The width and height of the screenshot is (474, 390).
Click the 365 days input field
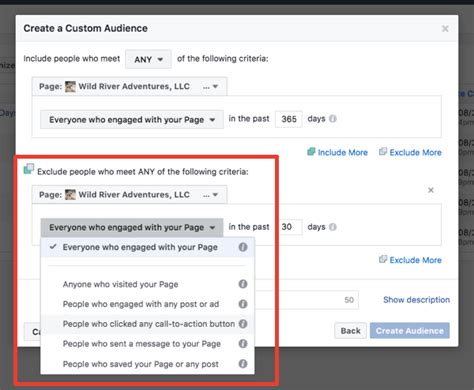[x=289, y=119]
